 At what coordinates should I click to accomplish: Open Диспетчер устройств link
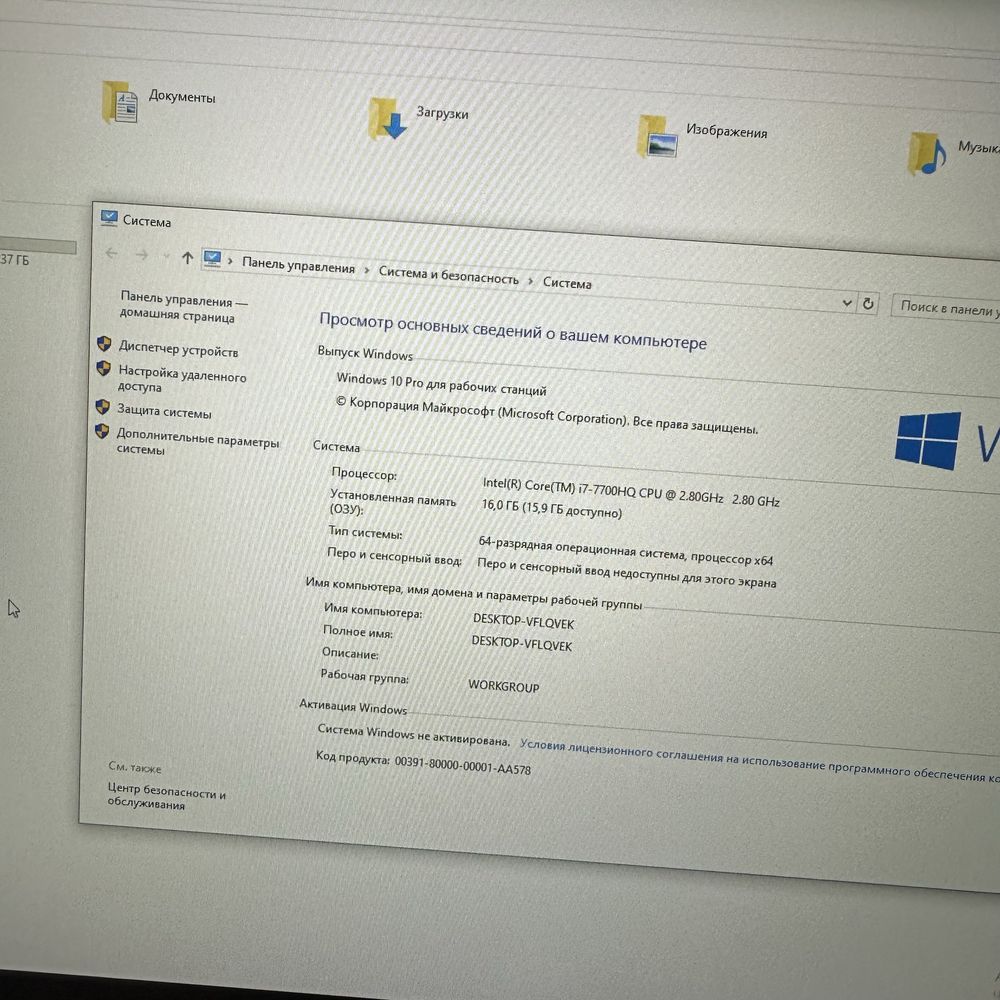point(179,349)
